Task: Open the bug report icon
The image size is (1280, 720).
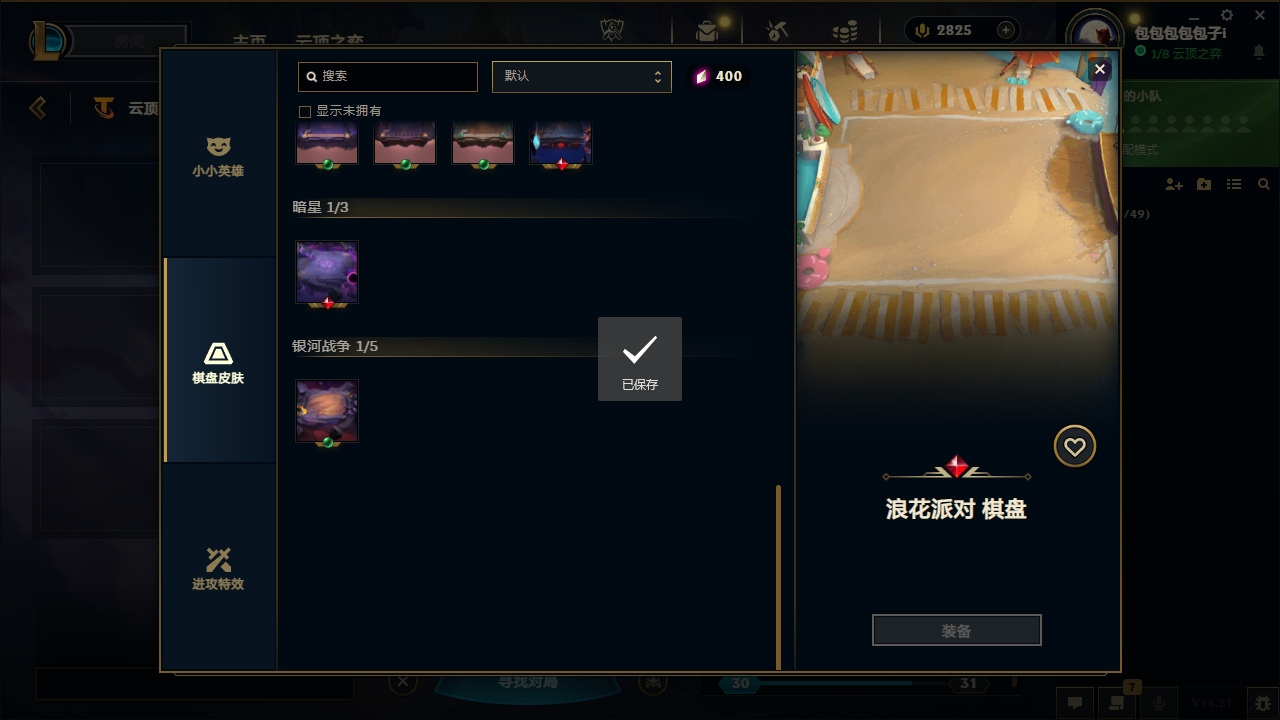Action: (x=1263, y=703)
